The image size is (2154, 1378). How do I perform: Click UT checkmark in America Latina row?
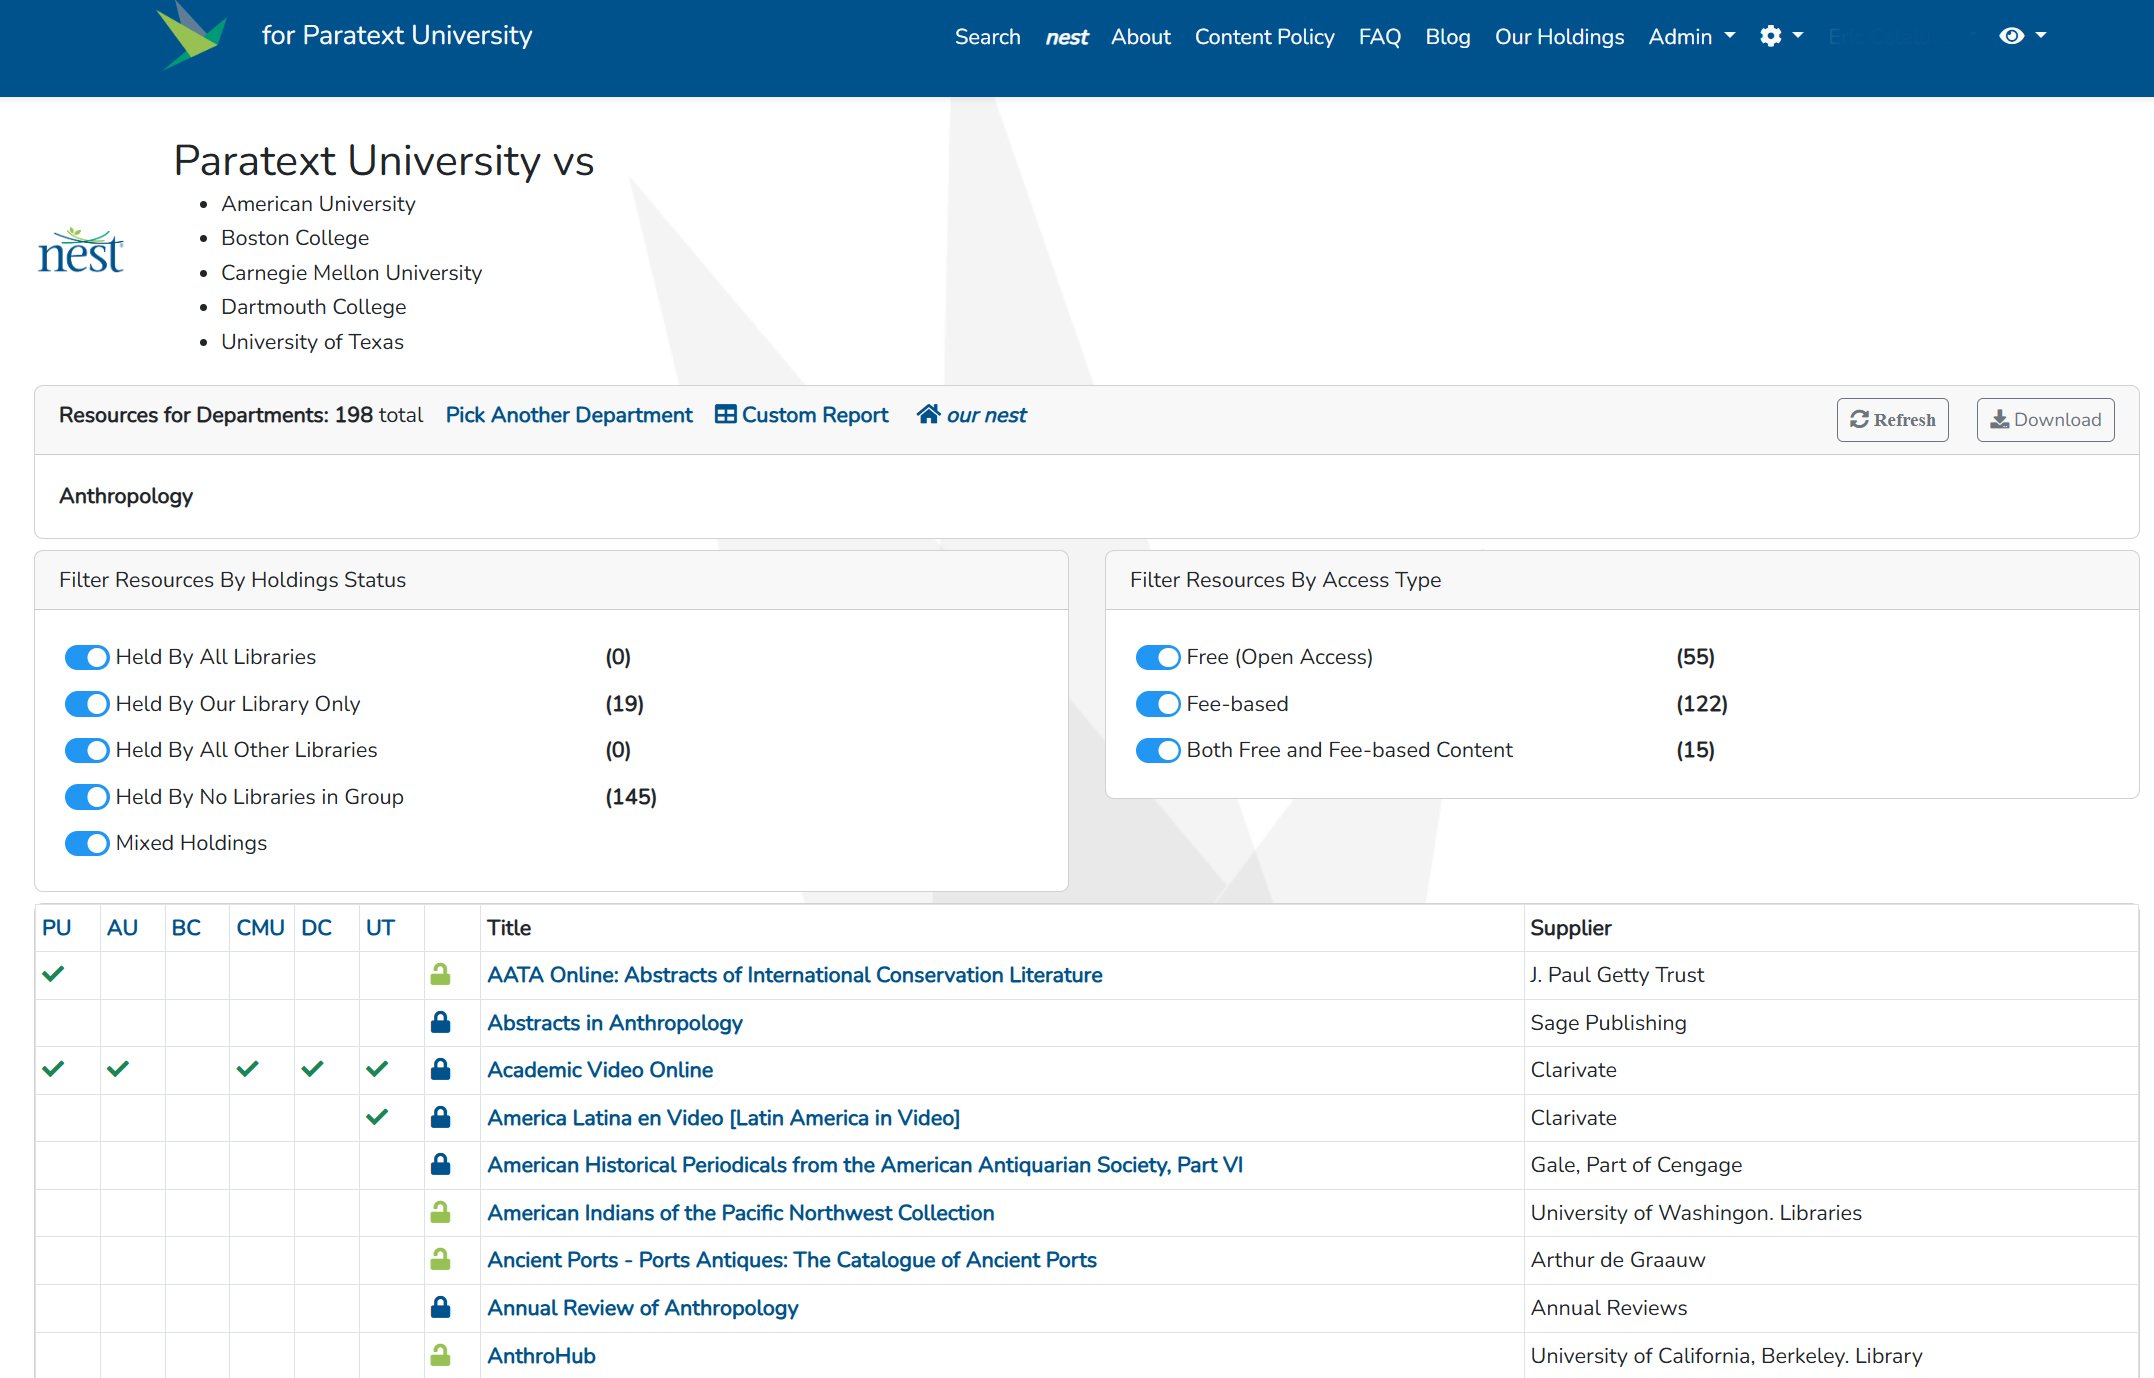(377, 1117)
